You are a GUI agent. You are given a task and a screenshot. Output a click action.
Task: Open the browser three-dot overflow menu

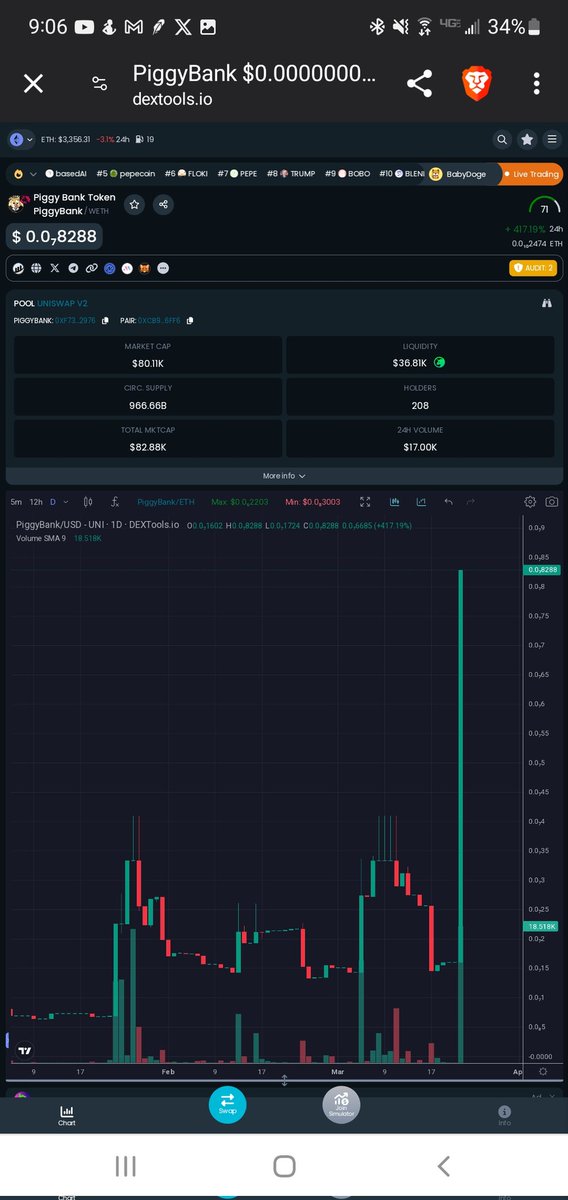coord(537,84)
